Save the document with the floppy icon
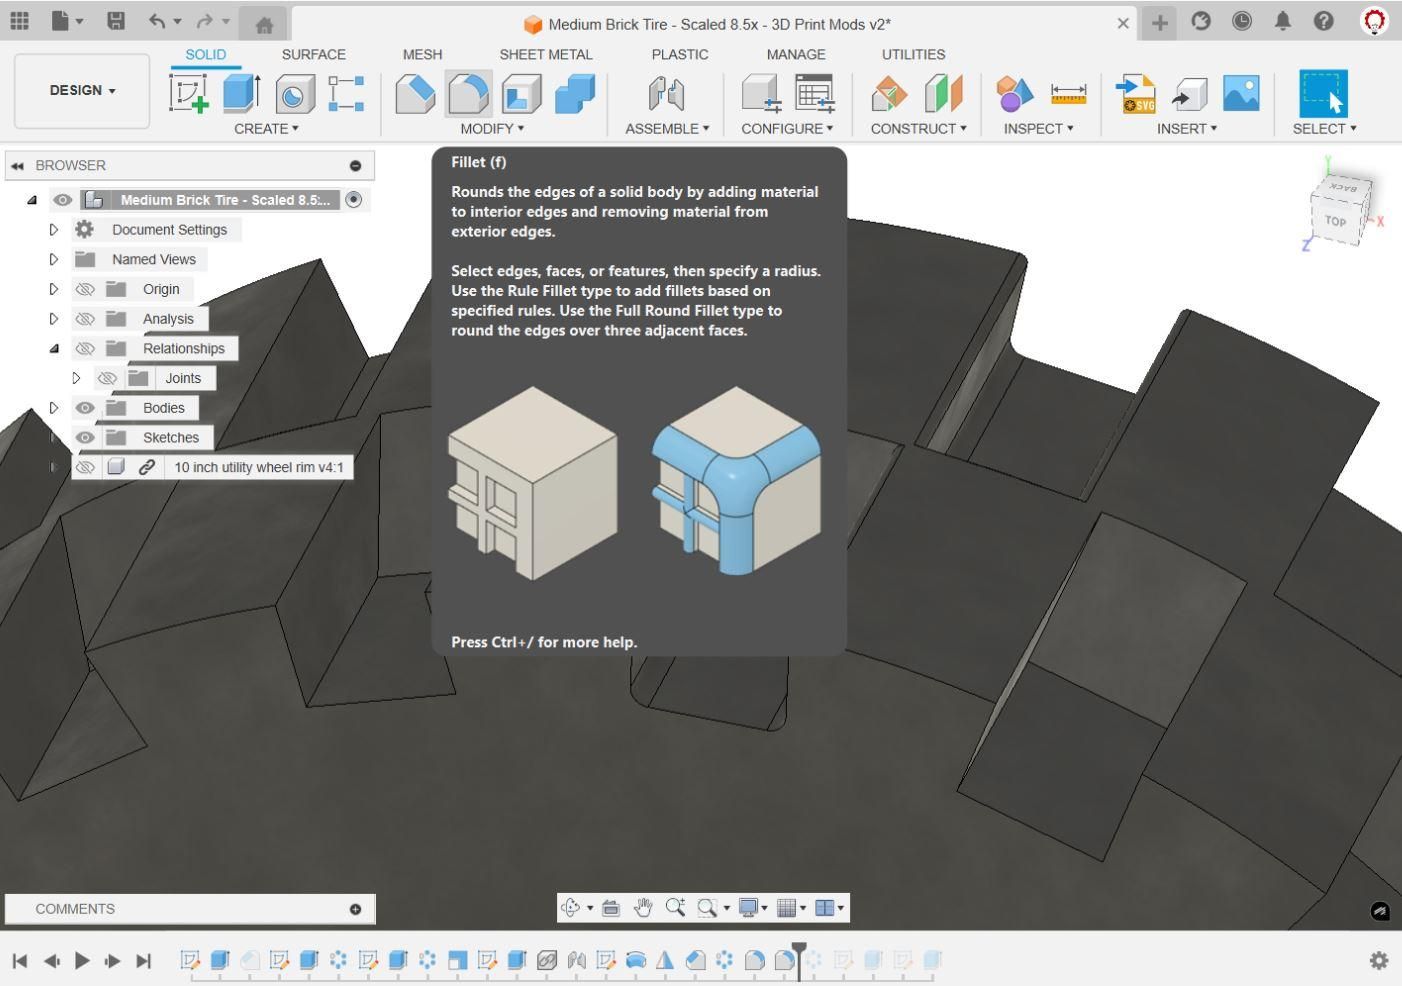The width and height of the screenshot is (1402, 986). coord(116,21)
